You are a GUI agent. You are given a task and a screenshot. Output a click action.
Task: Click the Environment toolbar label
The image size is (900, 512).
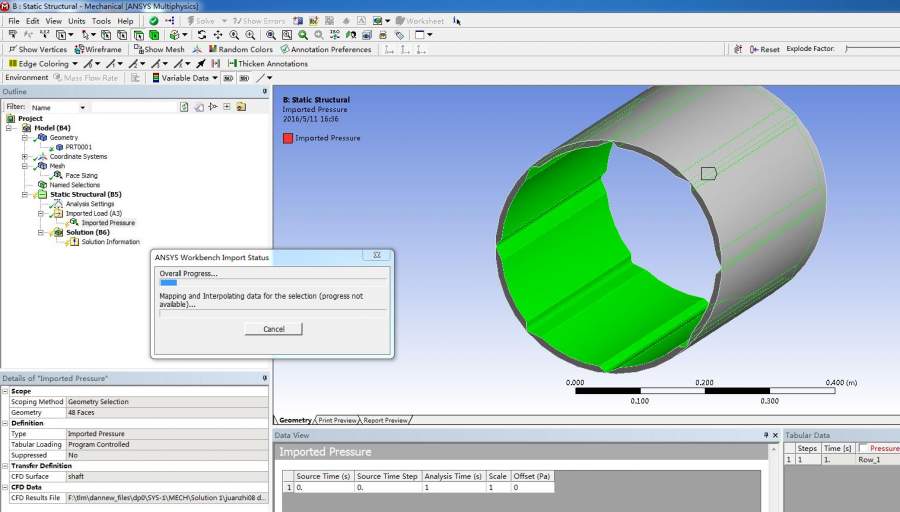point(26,77)
